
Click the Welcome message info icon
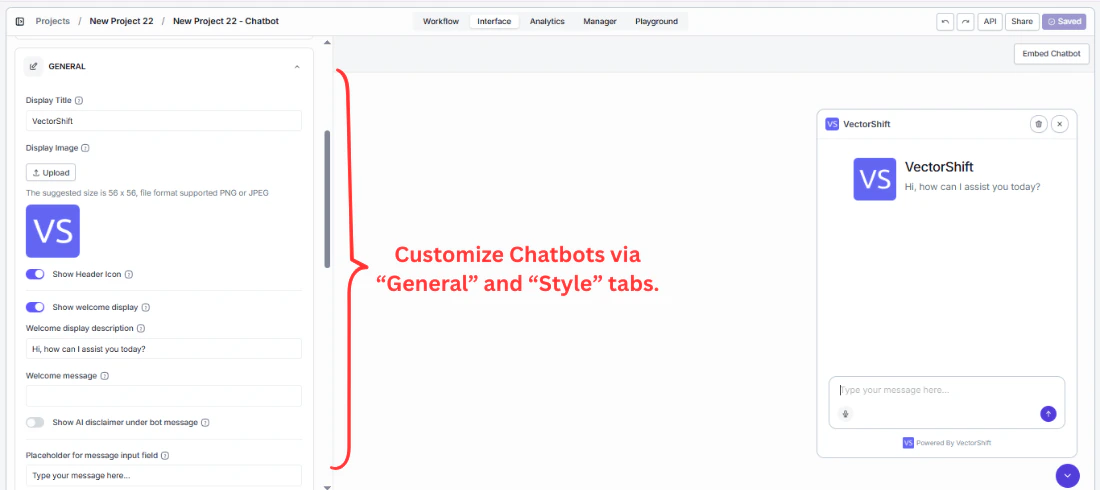(x=105, y=376)
